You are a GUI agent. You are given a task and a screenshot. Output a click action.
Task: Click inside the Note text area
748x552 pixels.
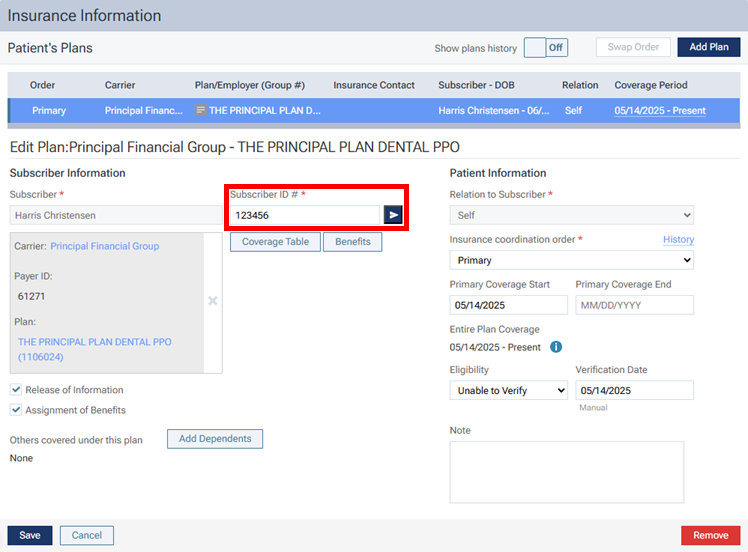coord(567,472)
